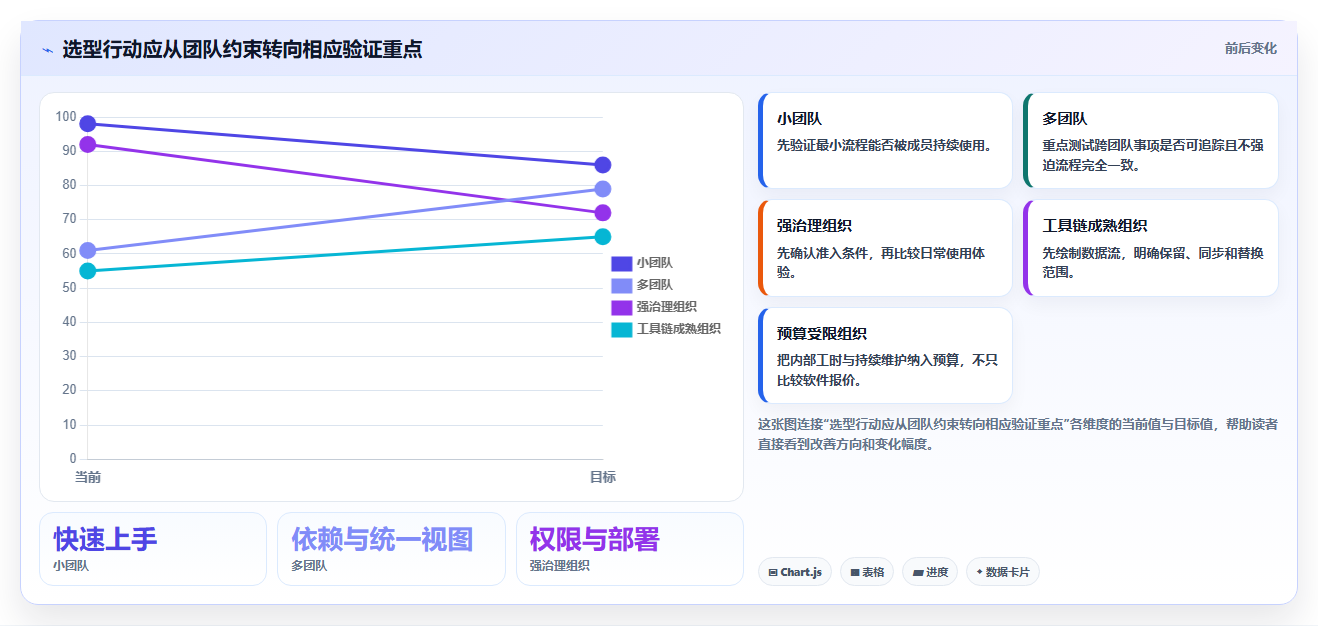Image resolution: width=1318 pixels, height=626 pixels.
Task: Click the 进度 tag
Action: click(x=930, y=572)
